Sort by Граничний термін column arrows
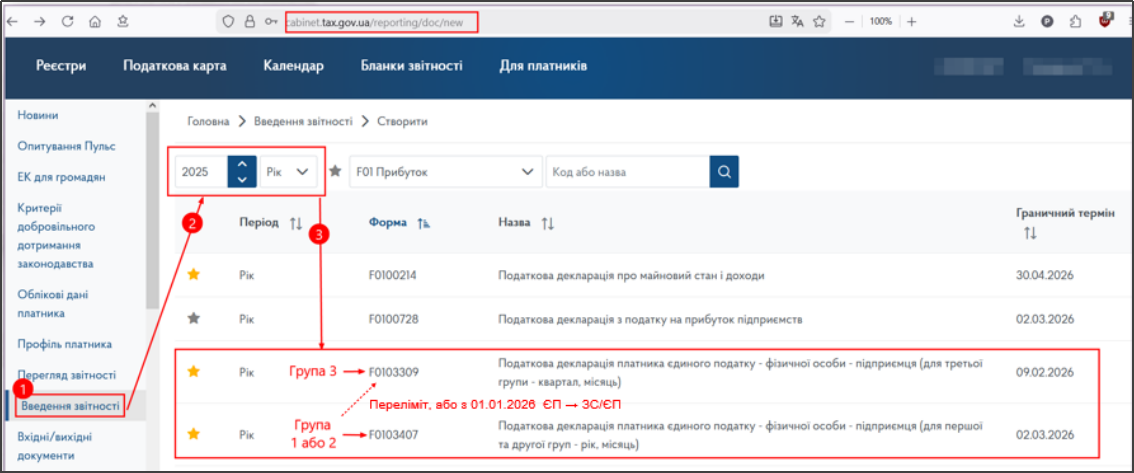1134x473 pixels. coord(1031,234)
